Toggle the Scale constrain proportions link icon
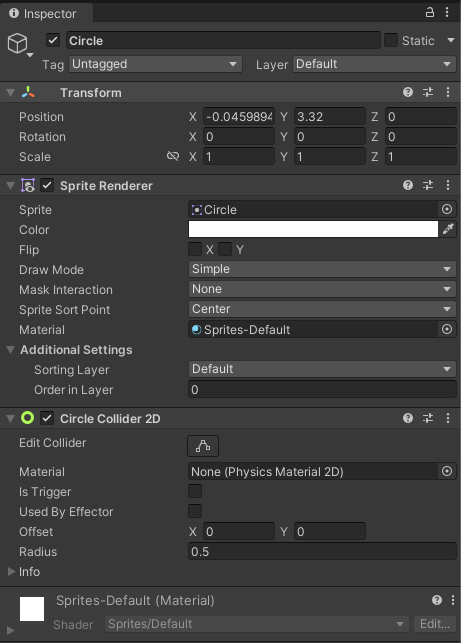Viewport: 461px width, 643px height. [x=173, y=156]
